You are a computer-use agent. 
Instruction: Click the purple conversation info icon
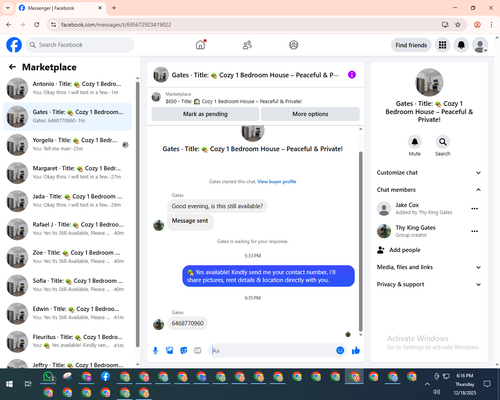coord(352,75)
